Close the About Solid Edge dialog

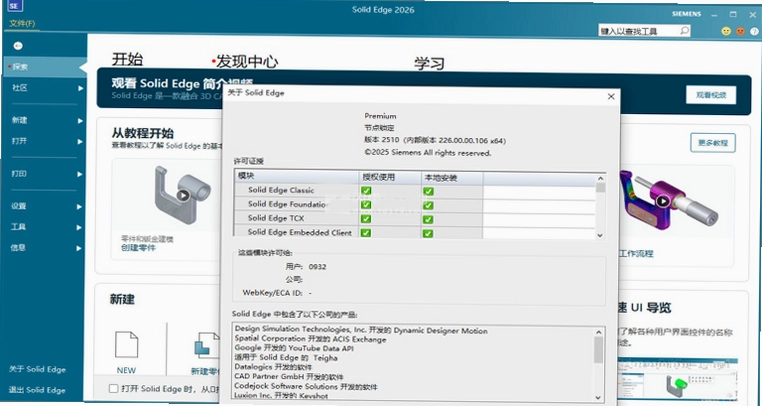tap(611, 96)
